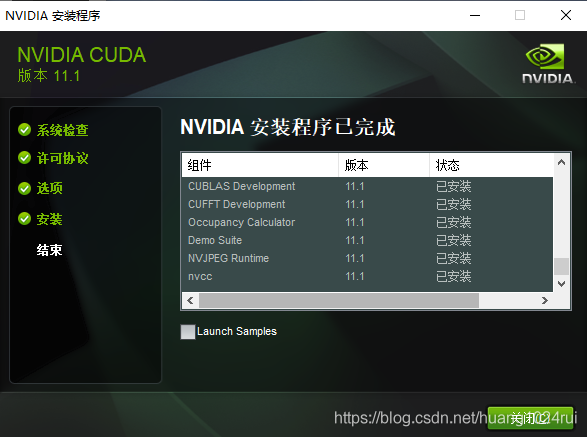Click the horizontal scroll left arrow
The image size is (587, 437).
tap(190, 300)
